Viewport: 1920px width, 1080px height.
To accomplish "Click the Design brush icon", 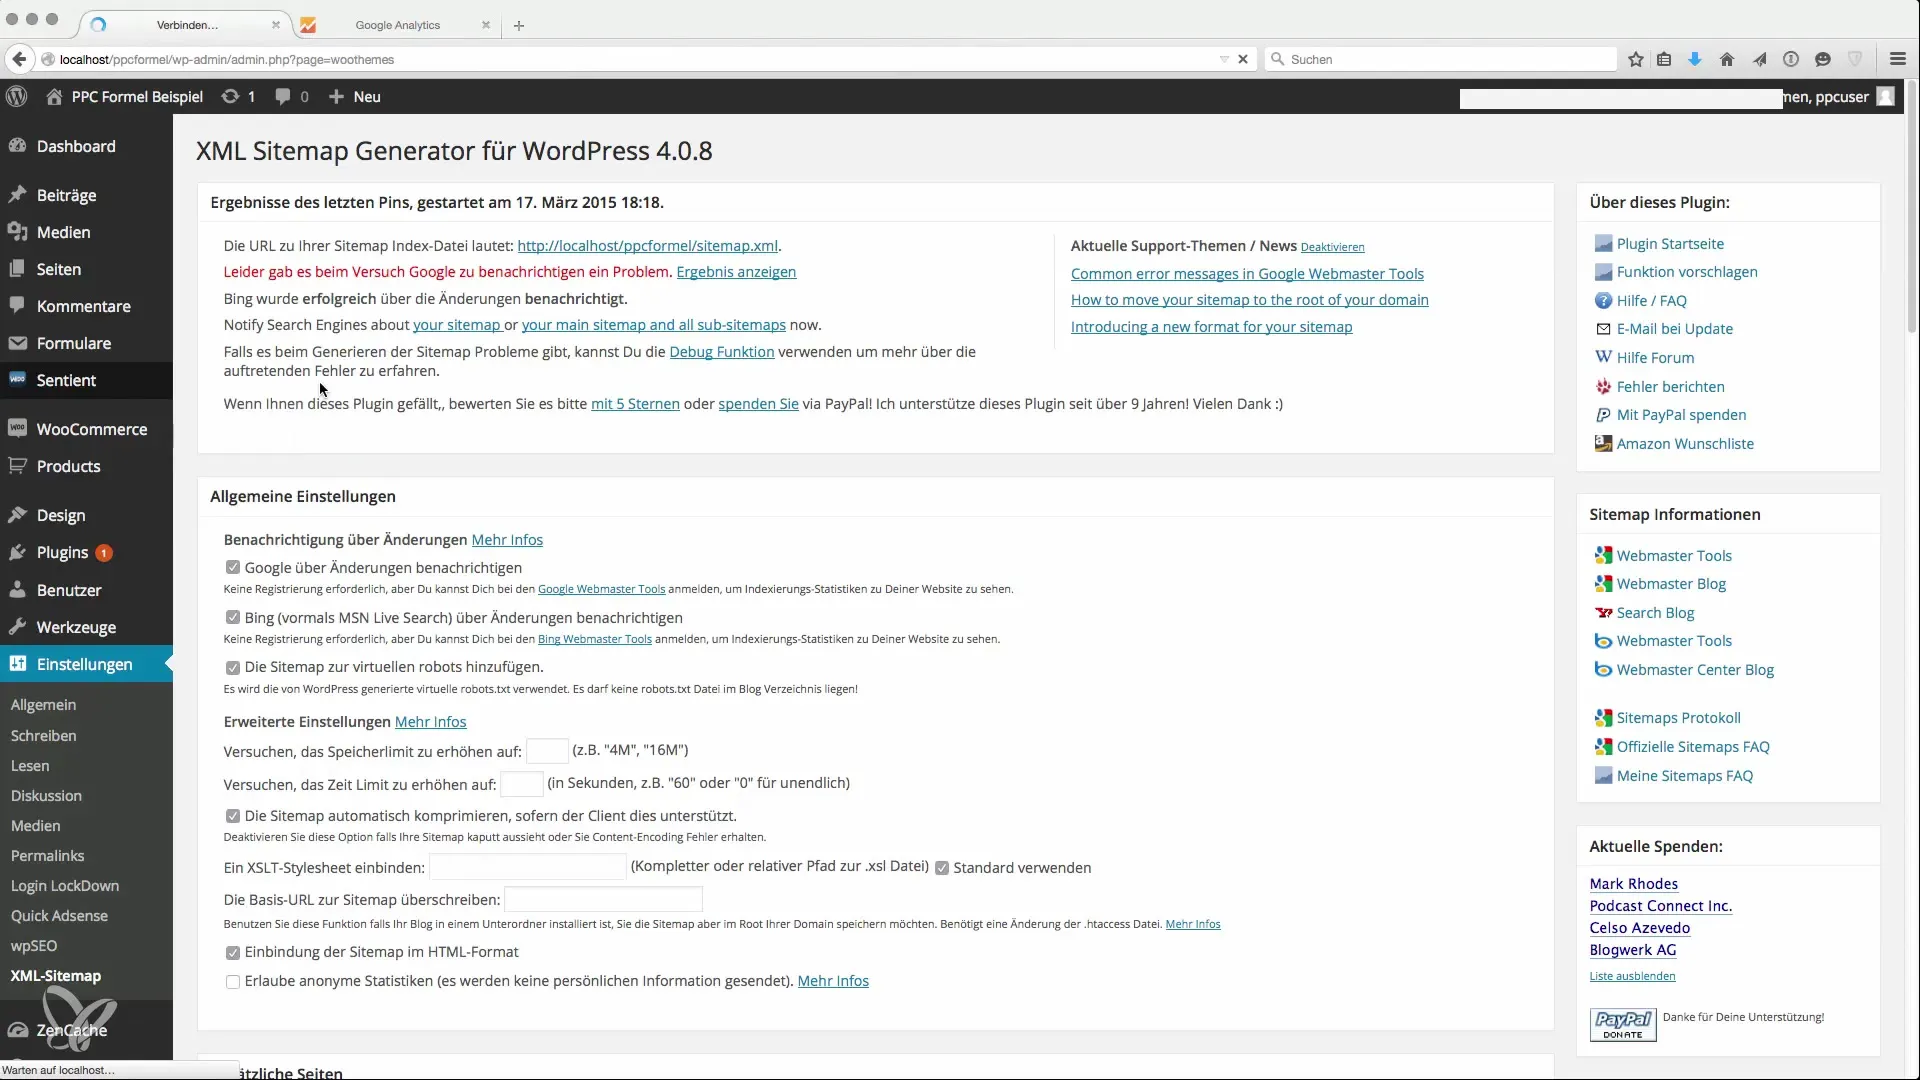I will (17, 515).
